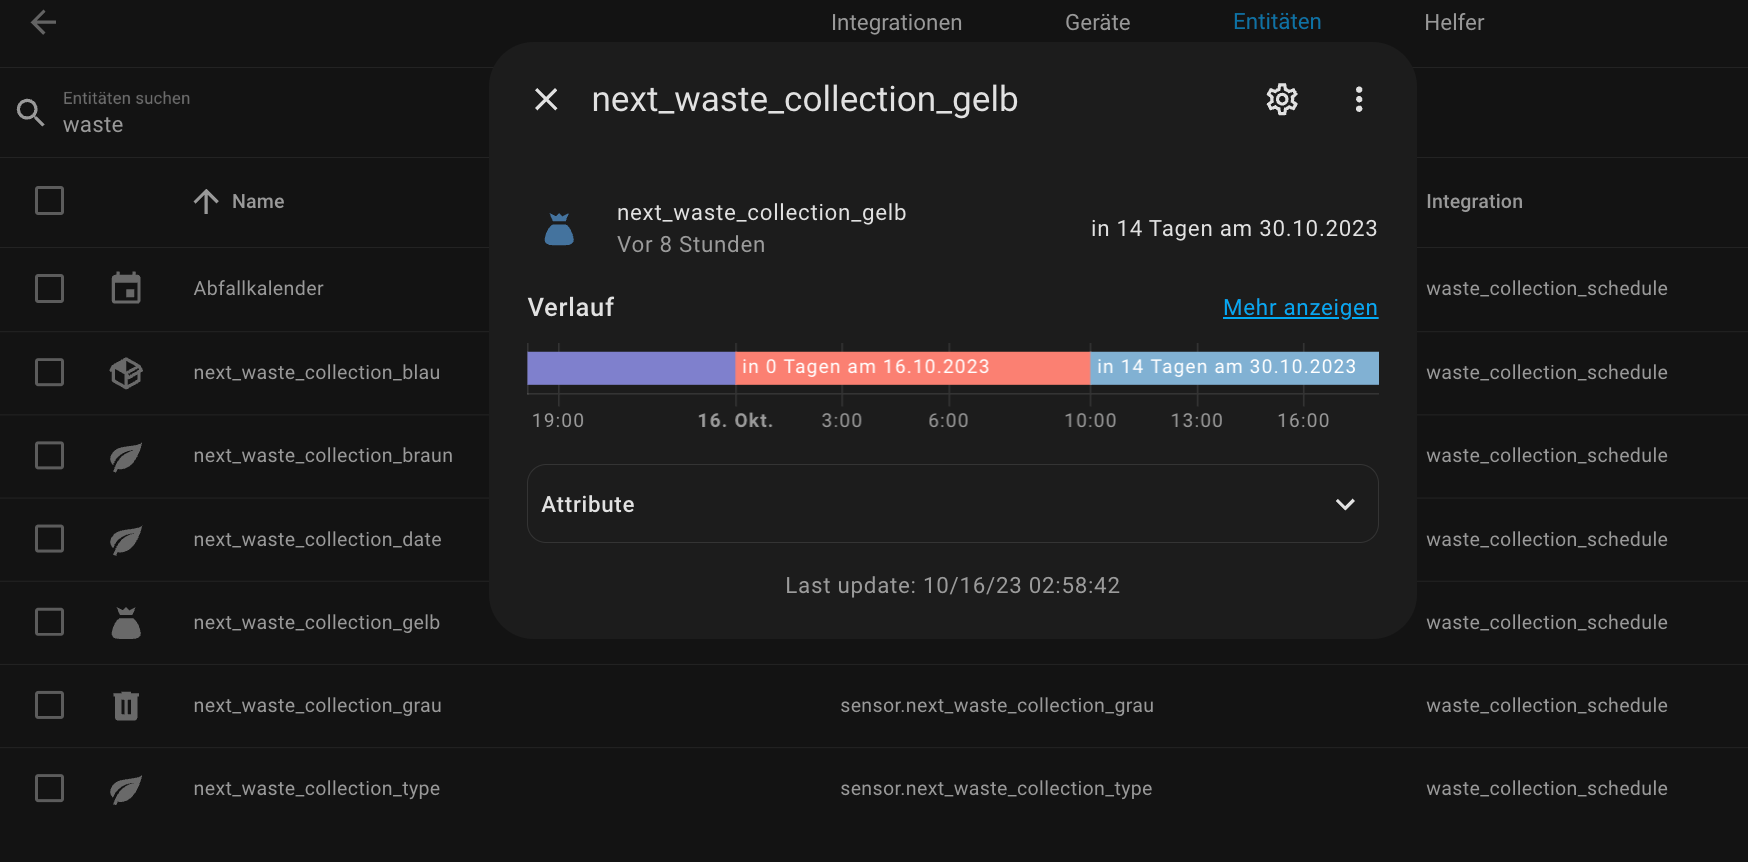Expand the Attribute section
The image size is (1748, 862).
(952, 504)
